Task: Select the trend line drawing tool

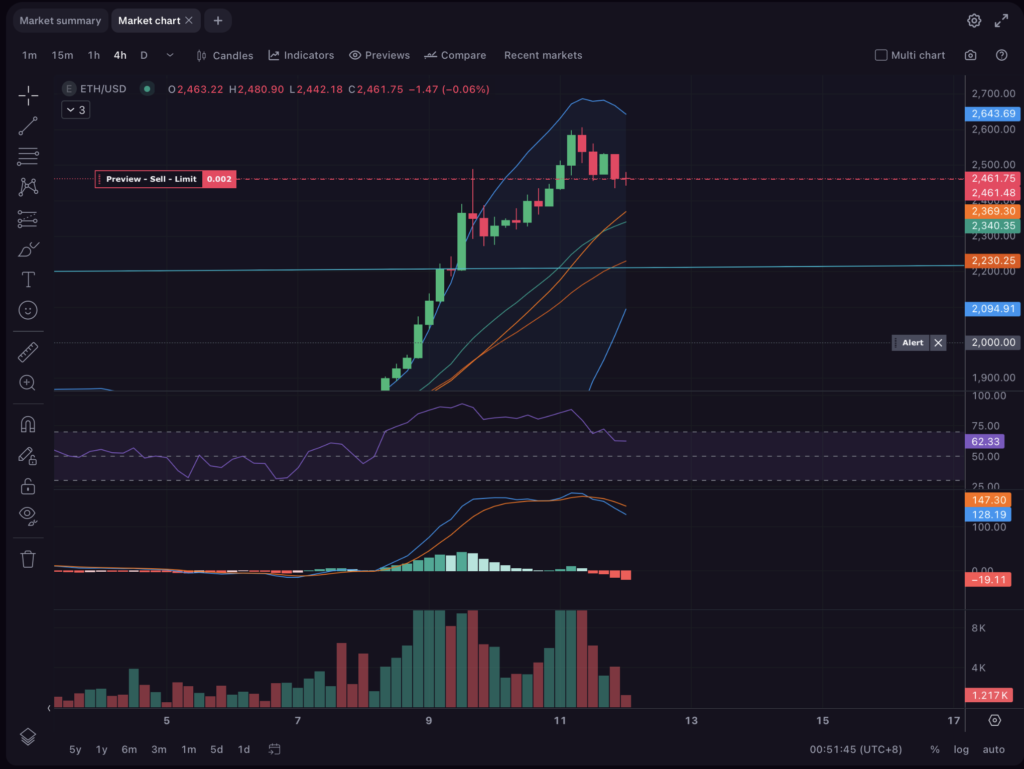Action: (x=27, y=126)
